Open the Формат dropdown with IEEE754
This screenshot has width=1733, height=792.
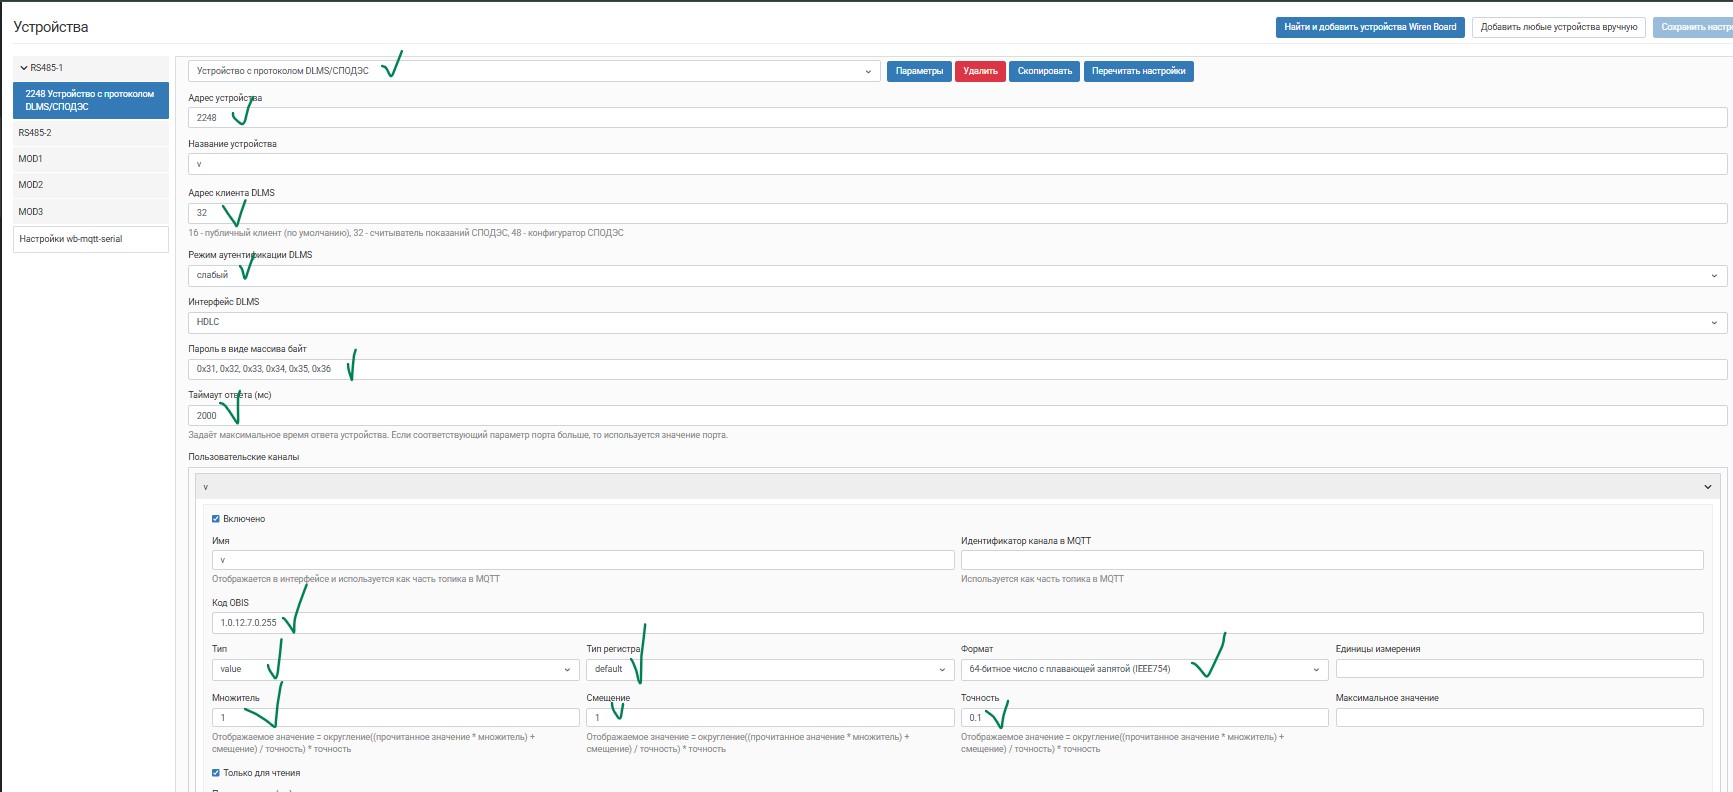click(x=1144, y=669)
